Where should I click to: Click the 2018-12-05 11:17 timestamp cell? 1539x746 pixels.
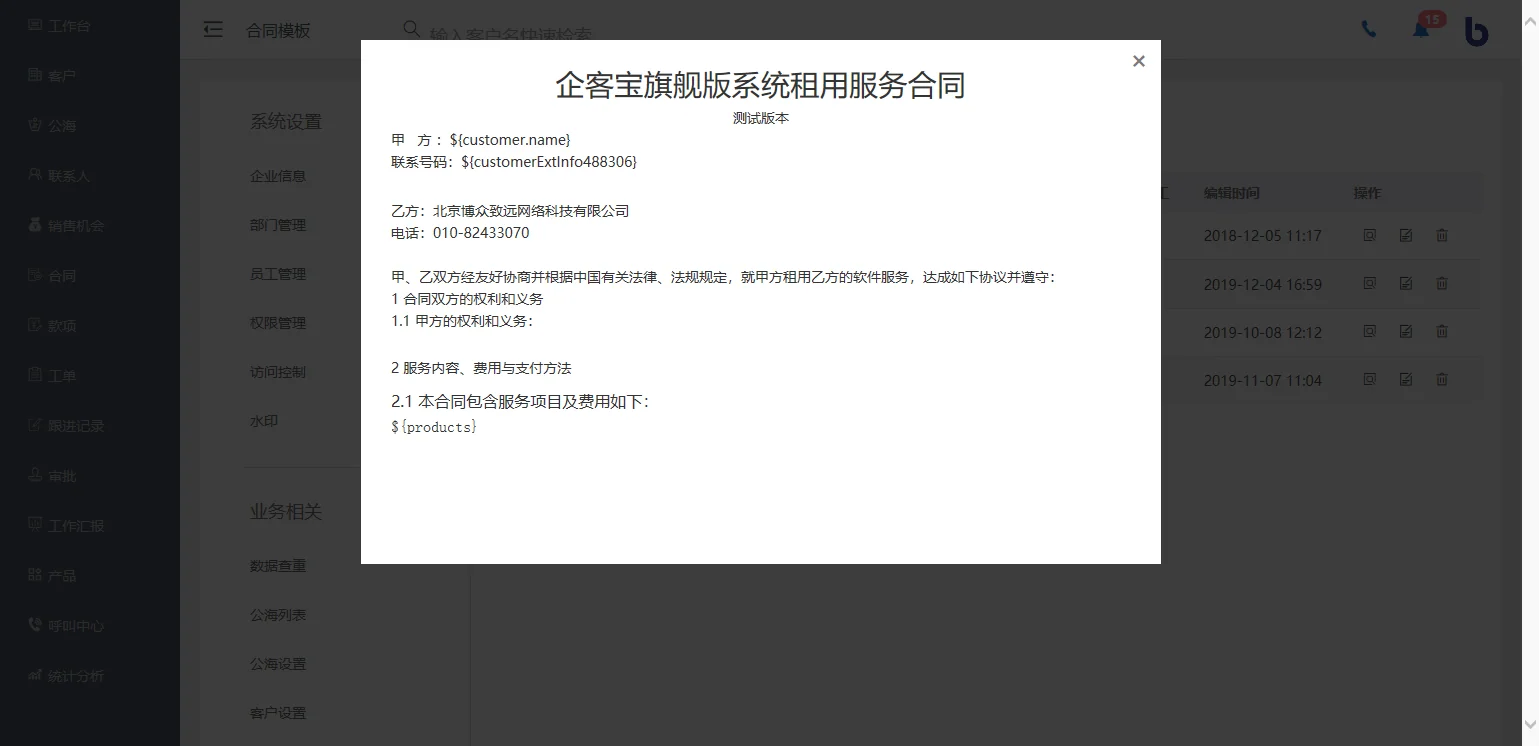[x=1262, y=236]
